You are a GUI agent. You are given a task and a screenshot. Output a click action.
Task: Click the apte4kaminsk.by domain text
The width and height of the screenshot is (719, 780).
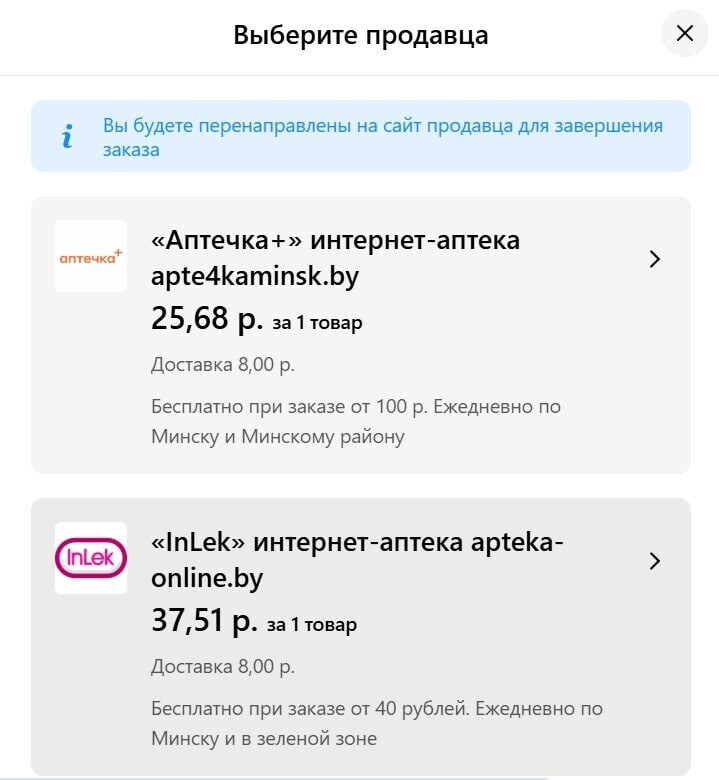(254, 277)
